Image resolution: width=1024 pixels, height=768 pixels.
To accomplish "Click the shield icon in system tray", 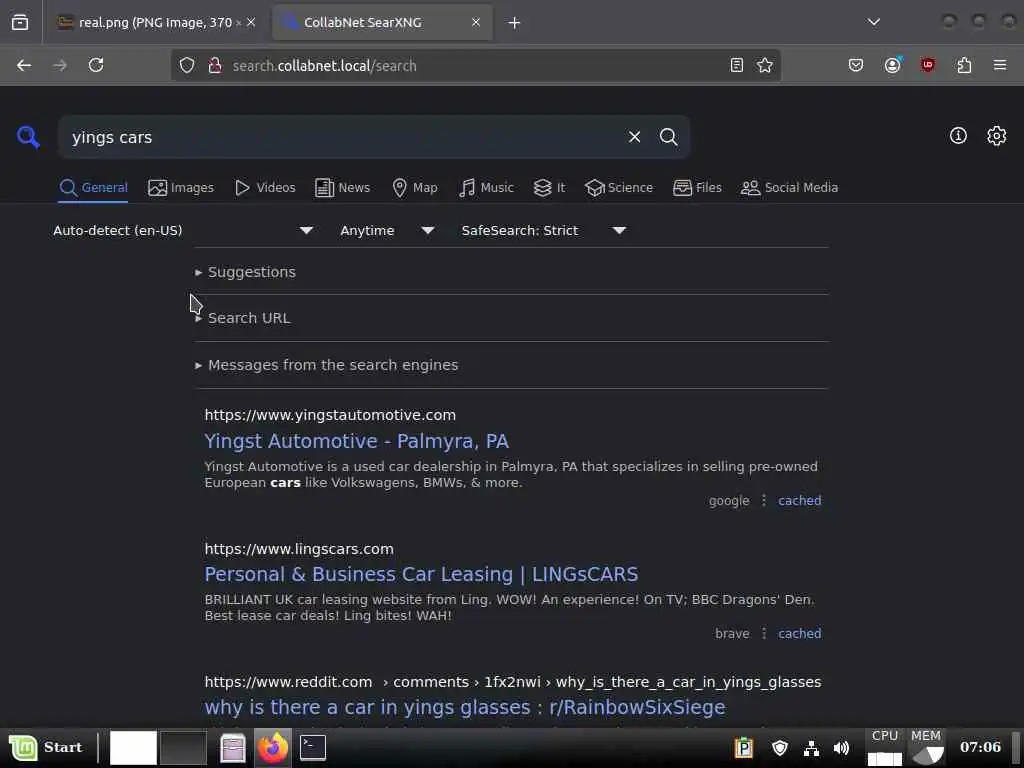I will click(780, 748).
